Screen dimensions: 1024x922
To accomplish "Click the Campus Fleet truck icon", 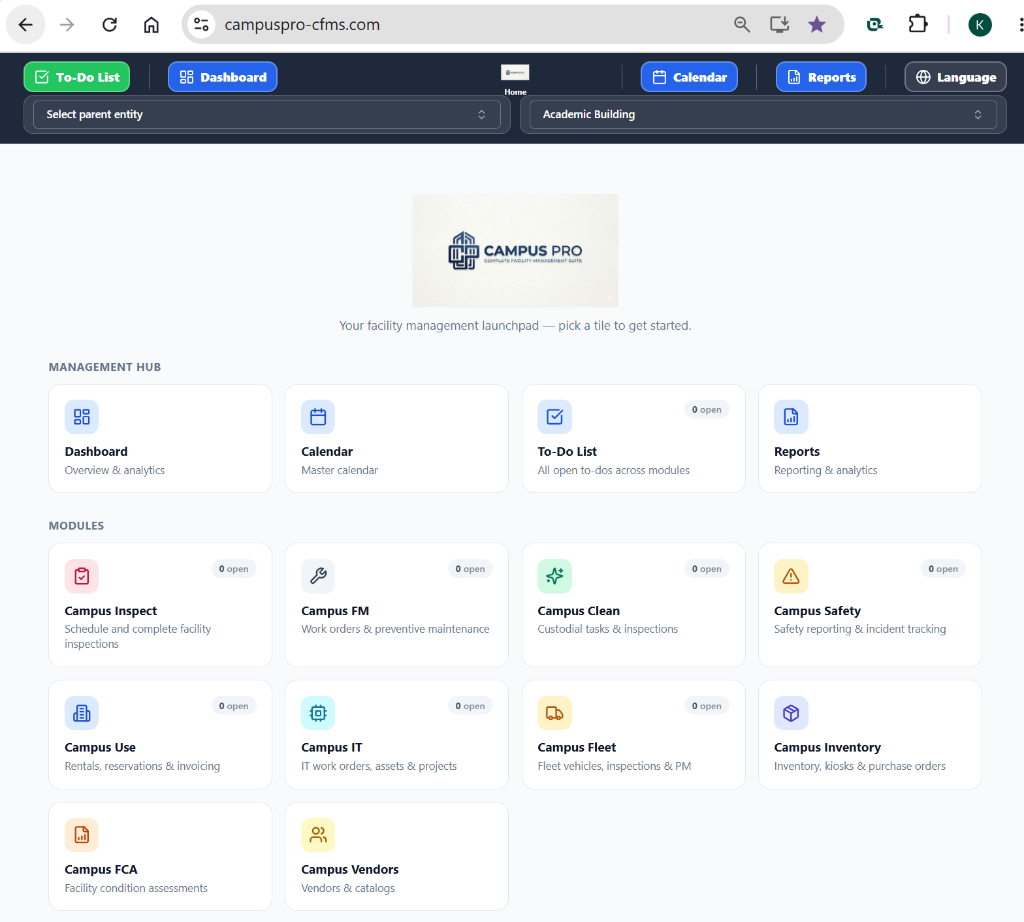I will point(554,713).
